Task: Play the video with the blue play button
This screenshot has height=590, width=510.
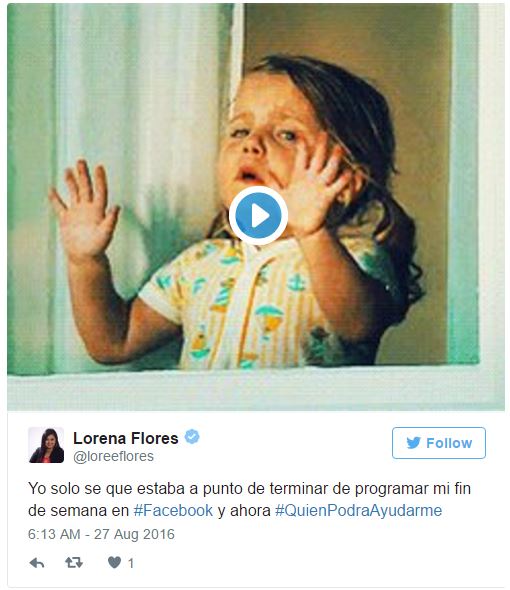Action: (258, 216)
